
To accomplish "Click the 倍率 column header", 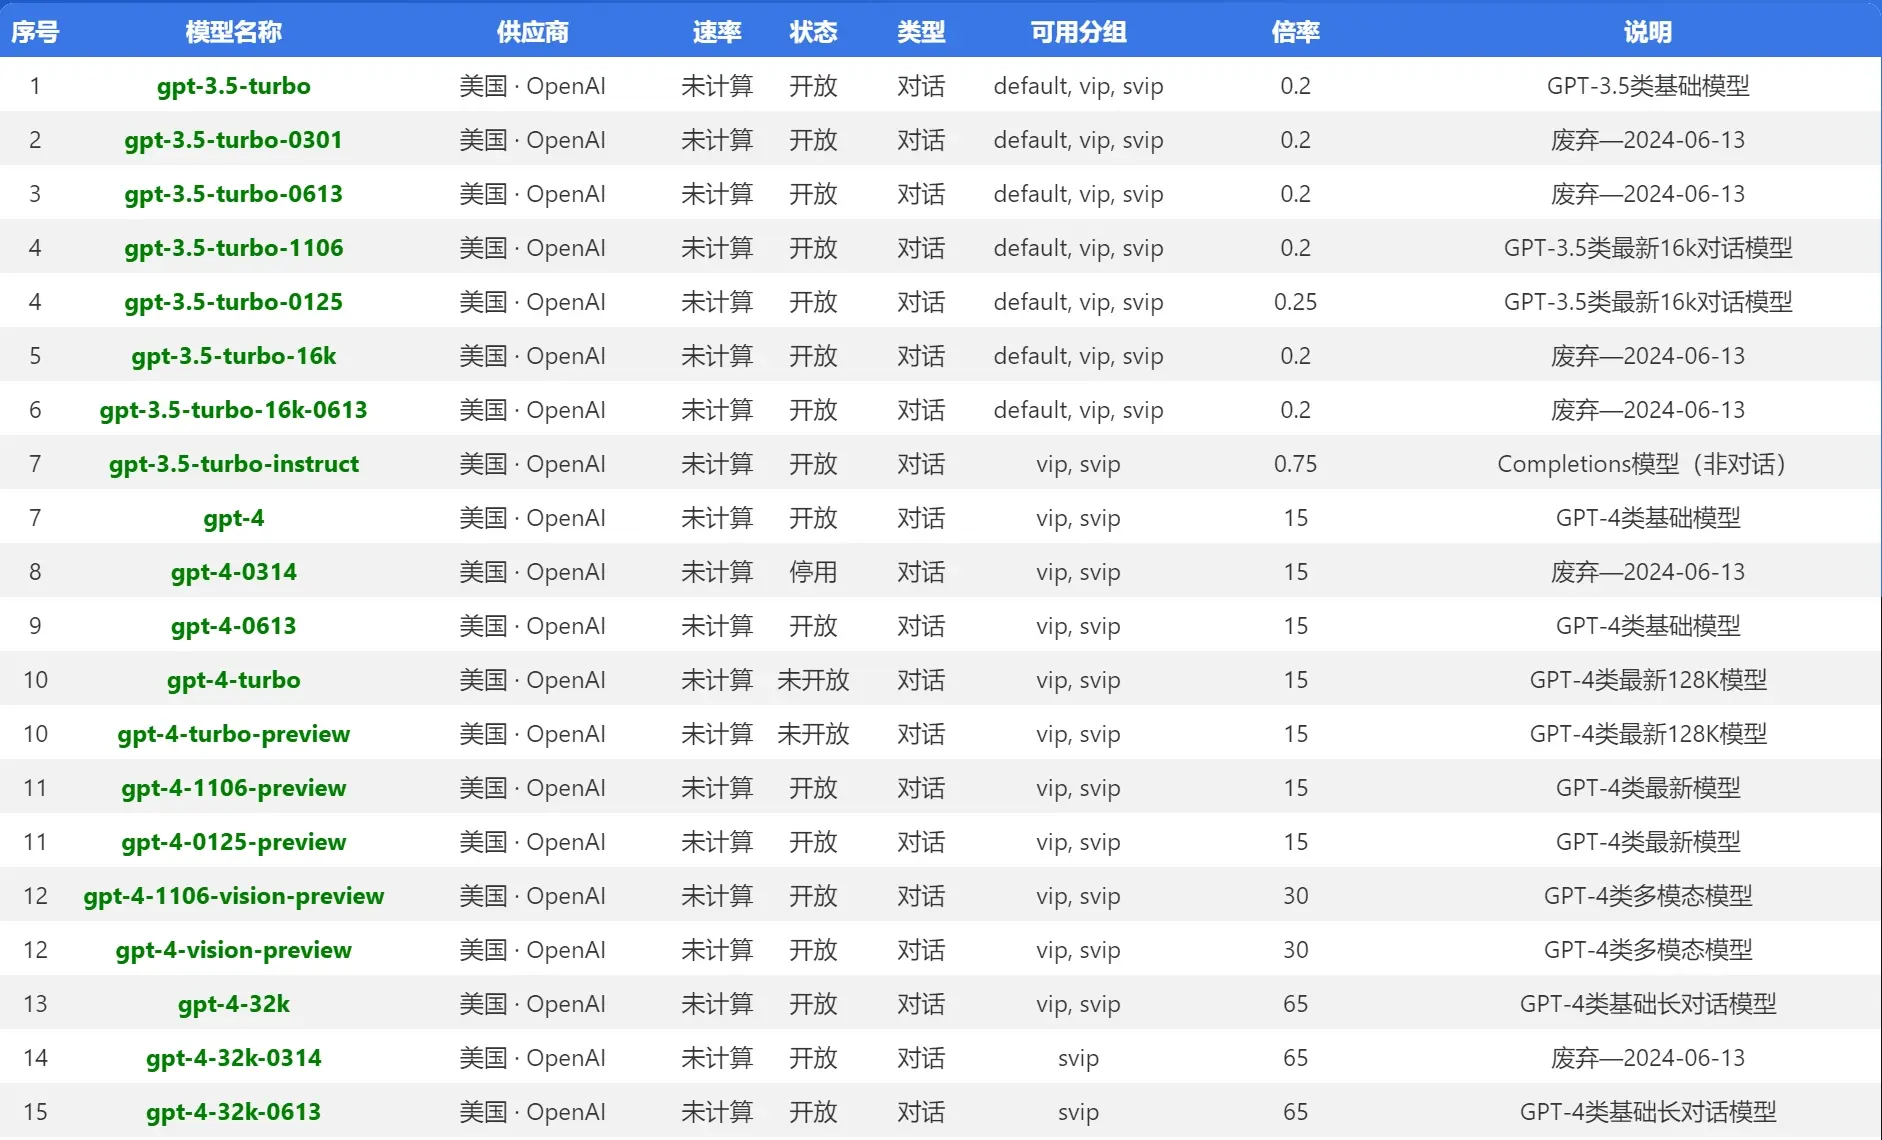I will point(1295,32).
